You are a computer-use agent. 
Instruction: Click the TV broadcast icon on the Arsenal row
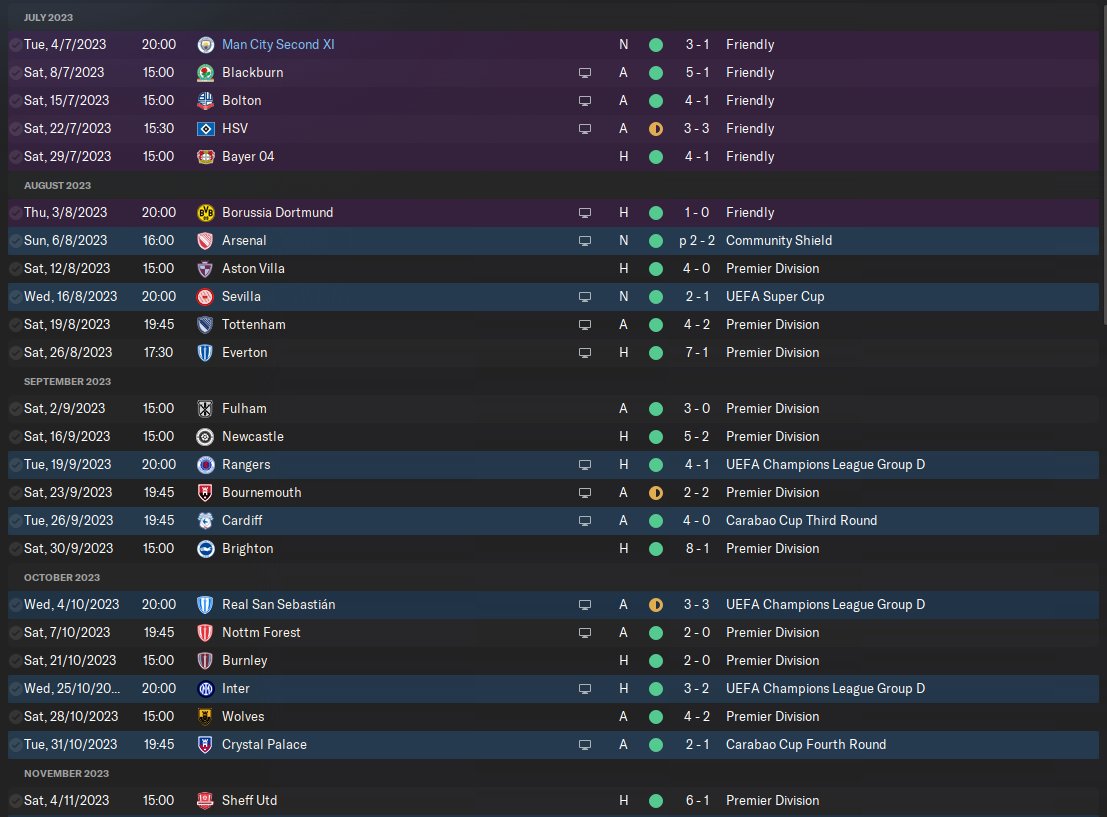(585, 241)
